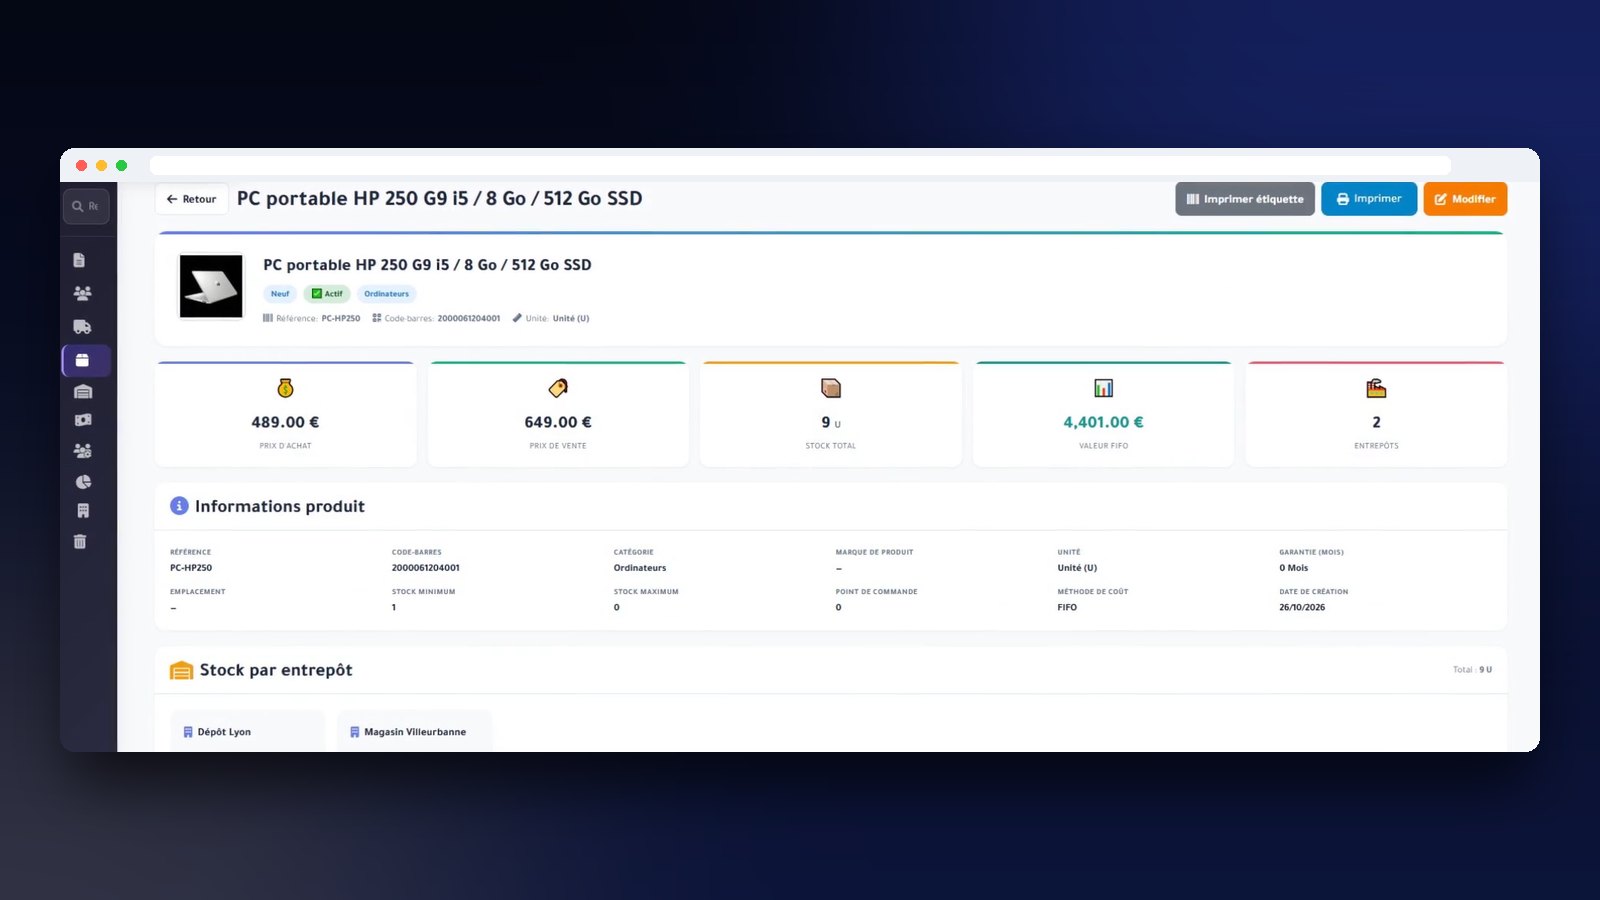
Task: Click the 489.00 € purchase price value
Action: 285,422
